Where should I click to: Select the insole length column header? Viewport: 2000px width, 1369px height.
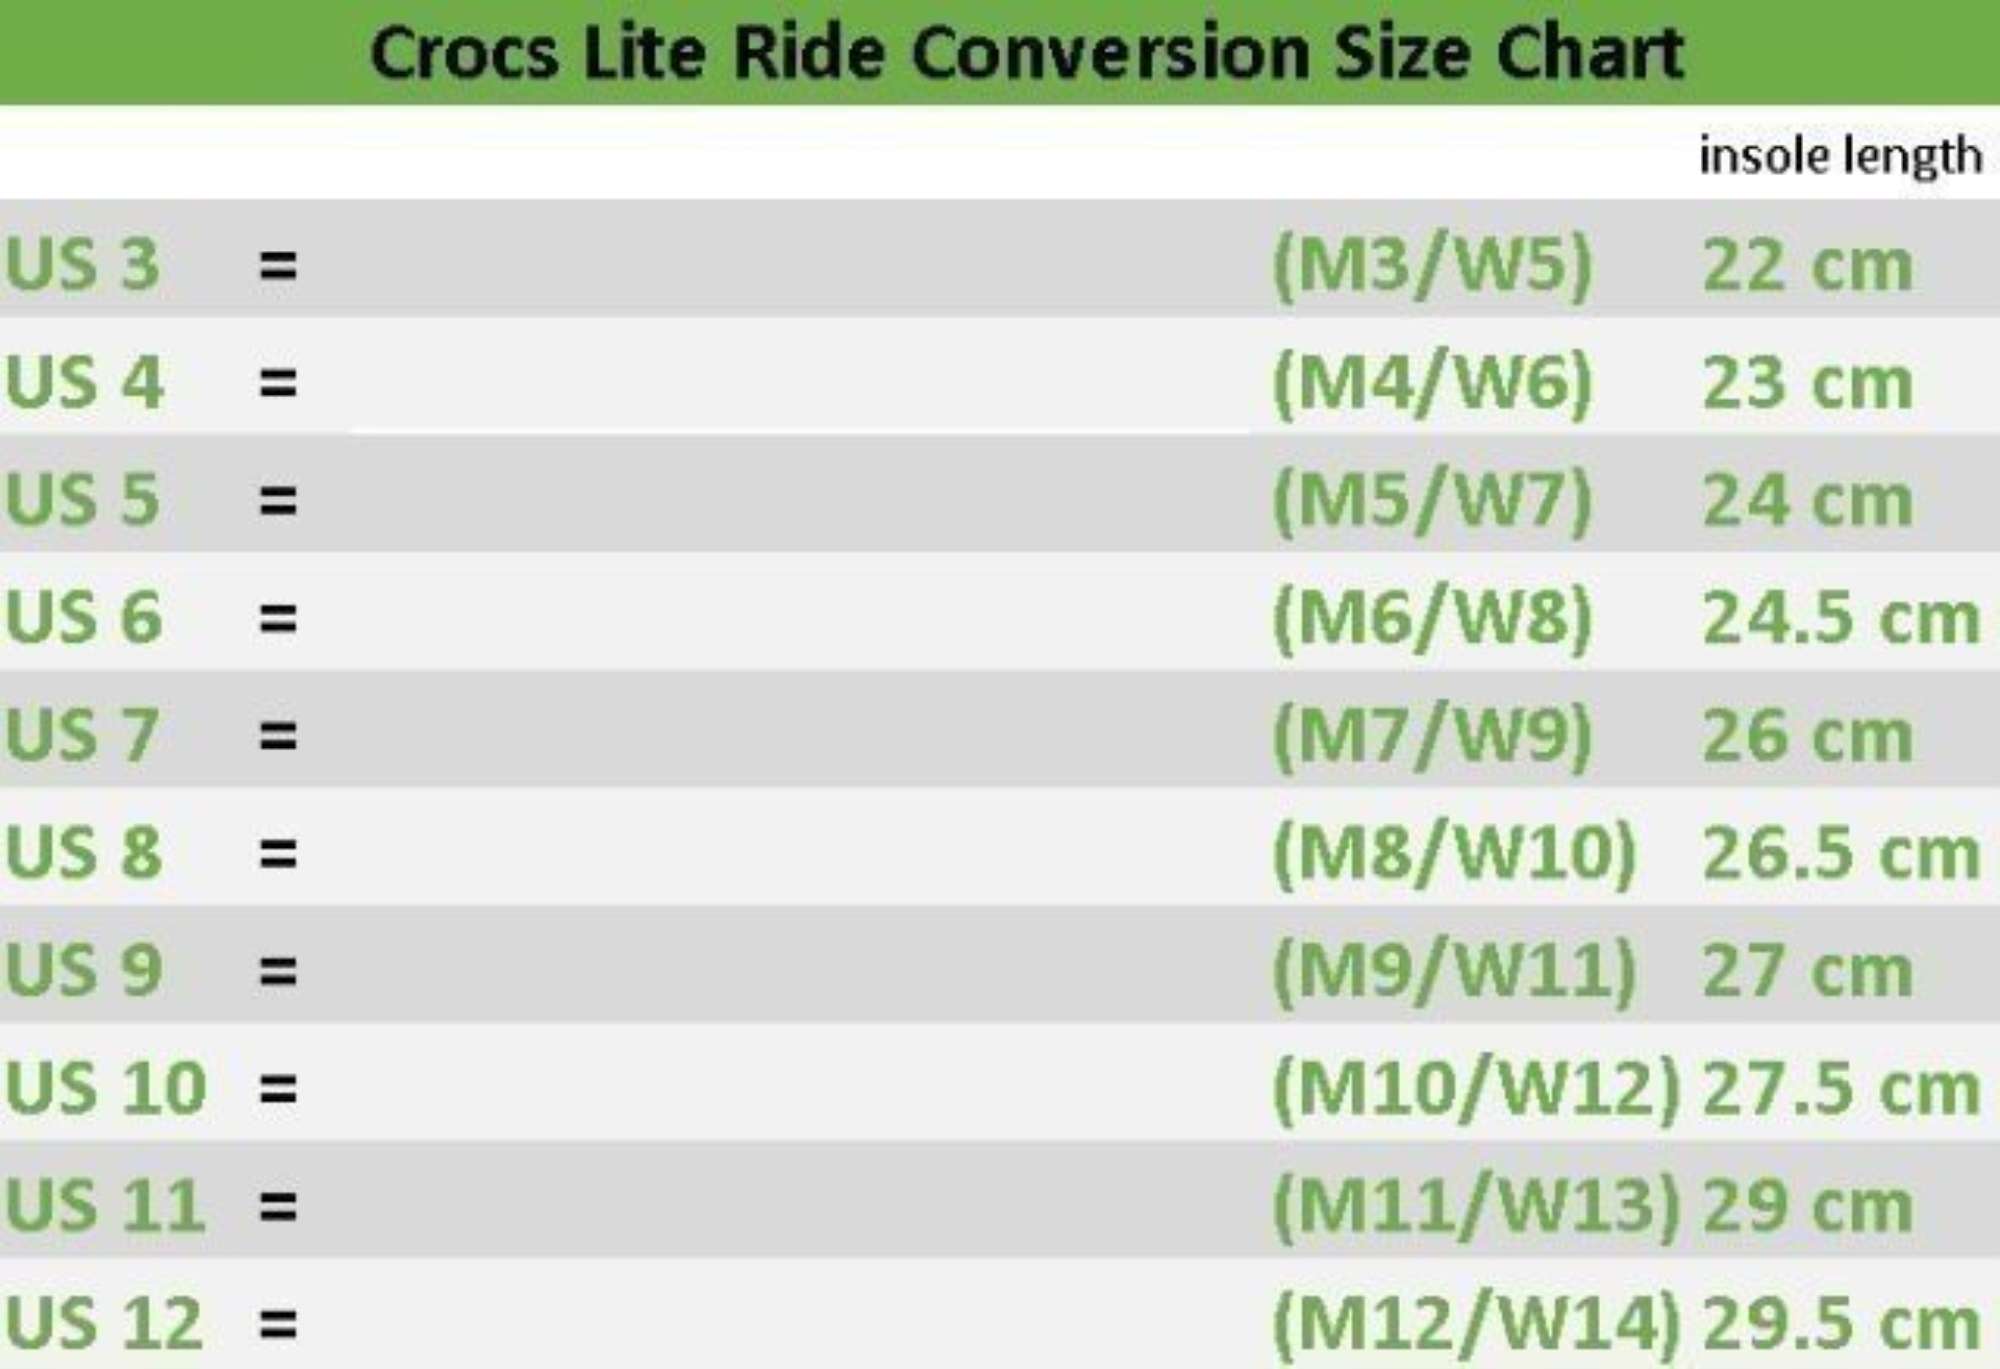click(x=1839, y=156)
